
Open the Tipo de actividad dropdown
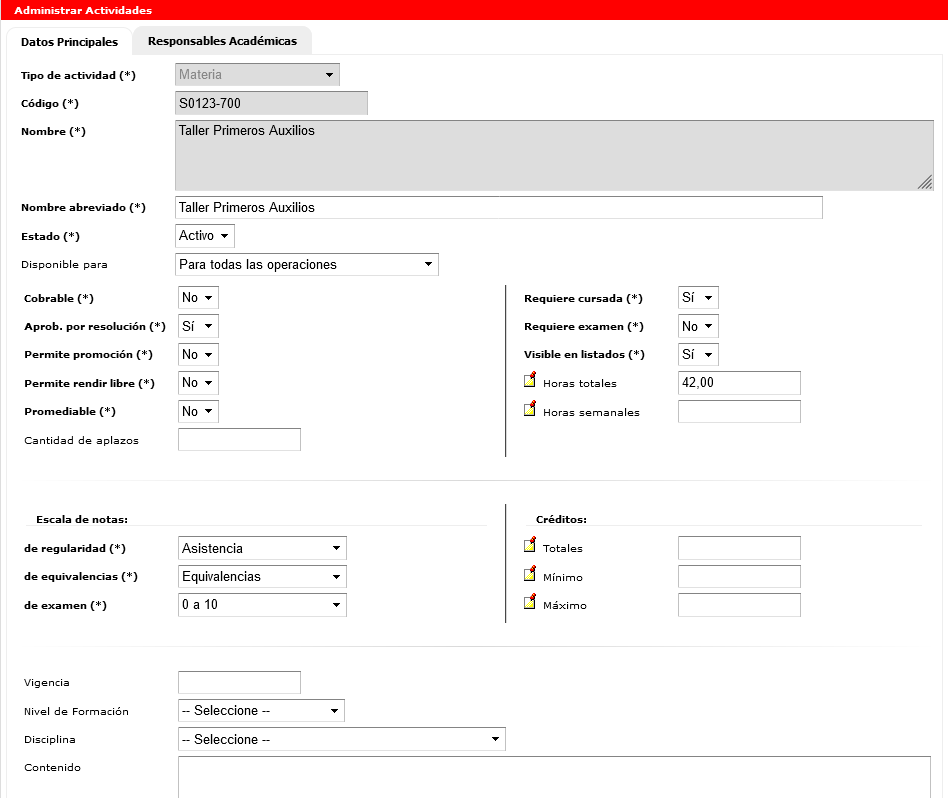(258, 74)
